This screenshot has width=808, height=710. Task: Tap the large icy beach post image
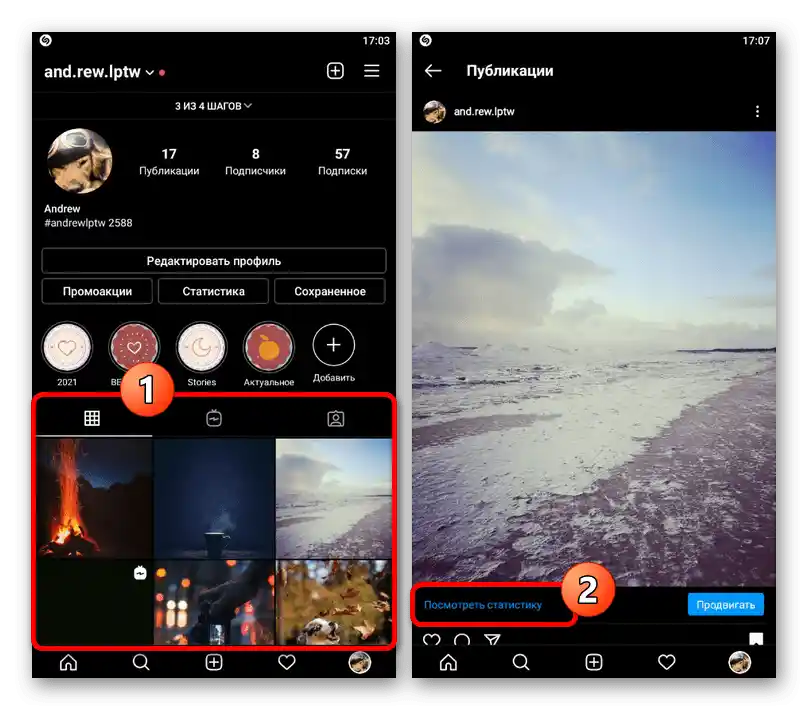pos(594,359)
